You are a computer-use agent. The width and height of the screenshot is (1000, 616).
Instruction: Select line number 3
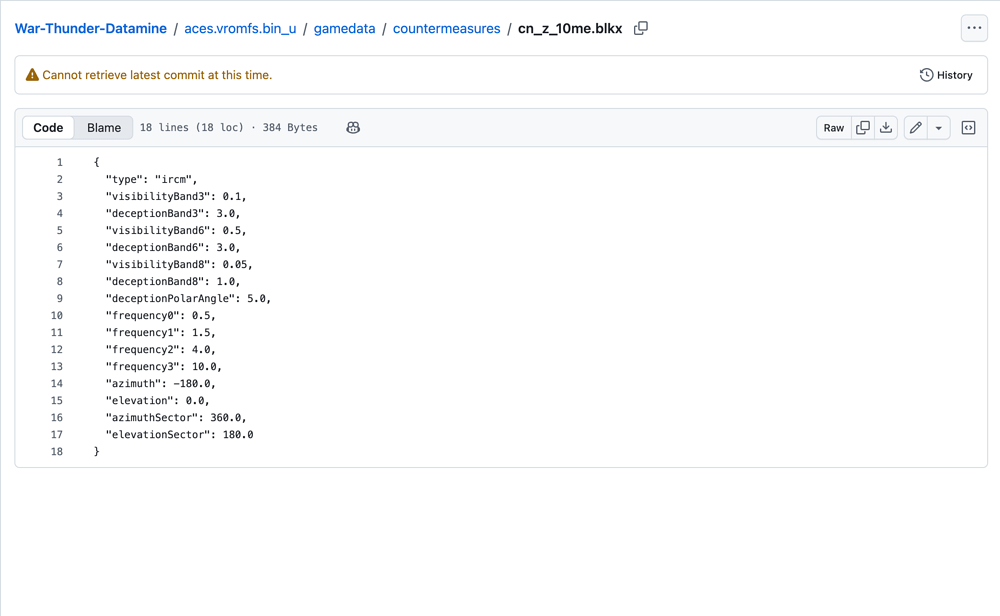coord(59,196)
